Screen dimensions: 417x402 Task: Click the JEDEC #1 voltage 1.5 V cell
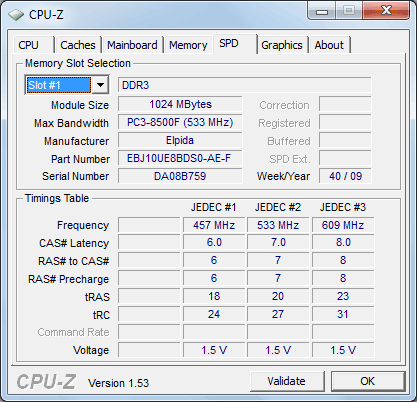click(214, 350)
